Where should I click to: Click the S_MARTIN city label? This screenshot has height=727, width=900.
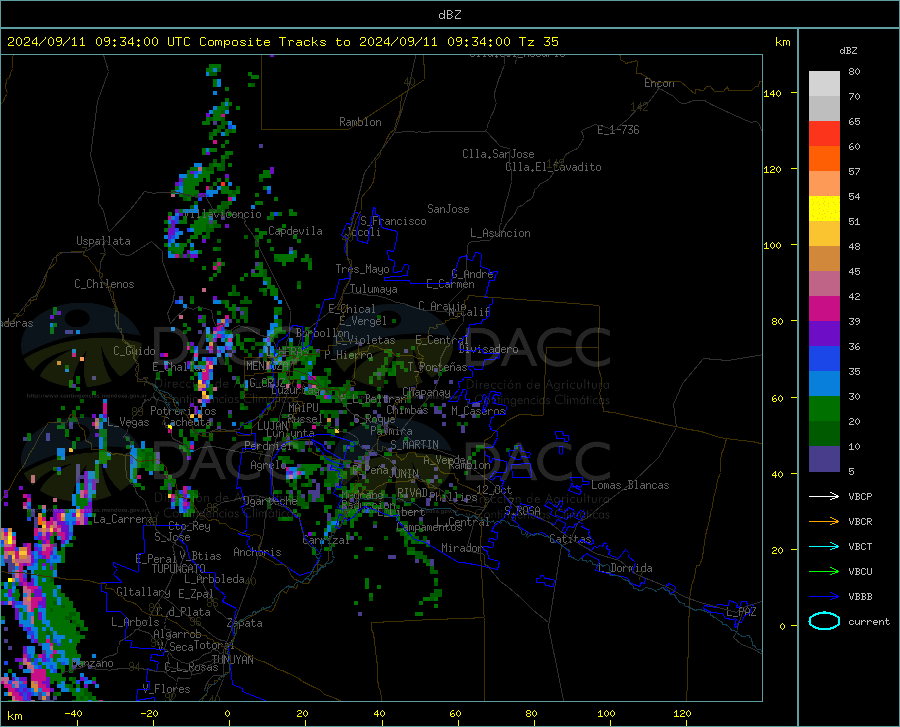tap(414, 445)
